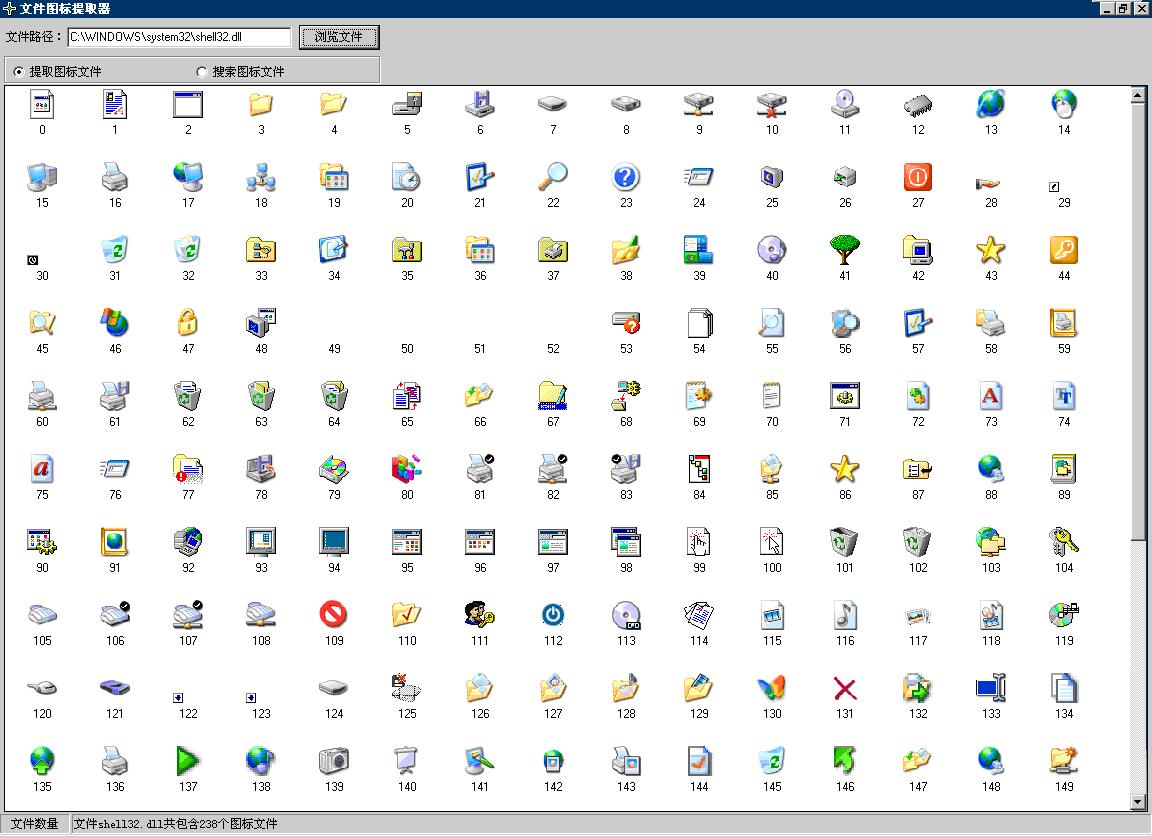The image size is (1152, 837).
Task: Select the magnifying glass icon 22
Action: pyautogui.click(x=552, y=177)
